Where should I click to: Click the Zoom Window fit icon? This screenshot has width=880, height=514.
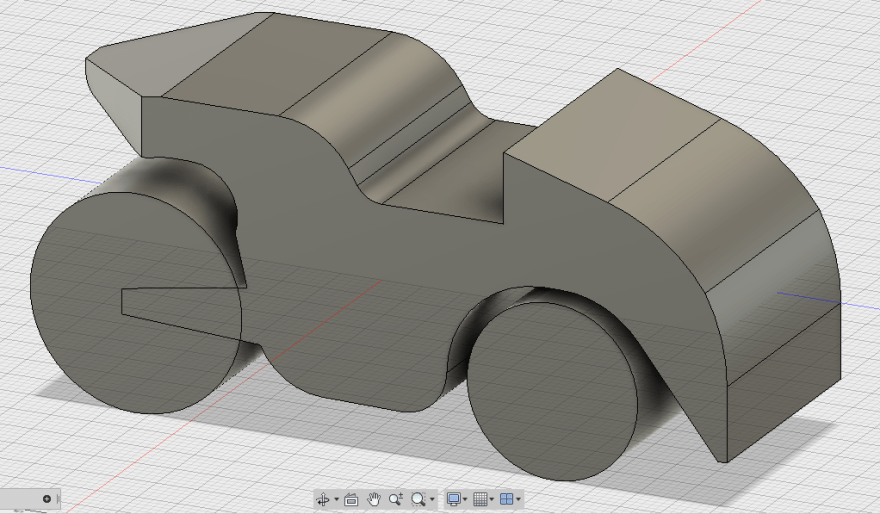pyautogui.click(x=418, y=498)
